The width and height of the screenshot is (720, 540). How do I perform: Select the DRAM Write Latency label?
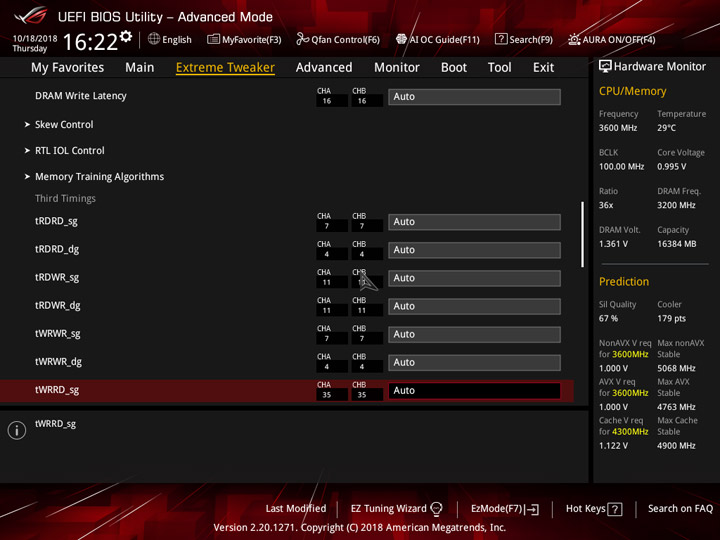[81, 96]
